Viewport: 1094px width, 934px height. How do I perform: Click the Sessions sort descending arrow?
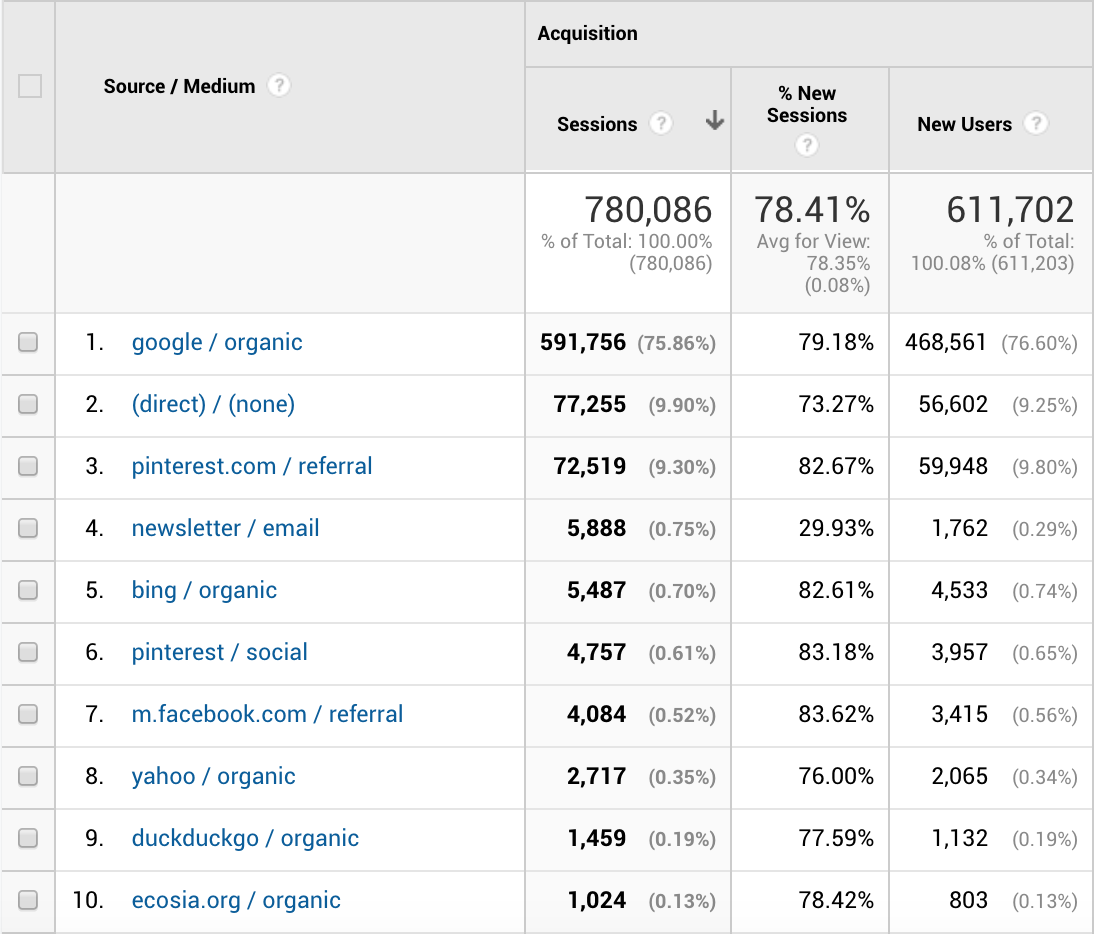pyautogui.click(x=714, y=121)
